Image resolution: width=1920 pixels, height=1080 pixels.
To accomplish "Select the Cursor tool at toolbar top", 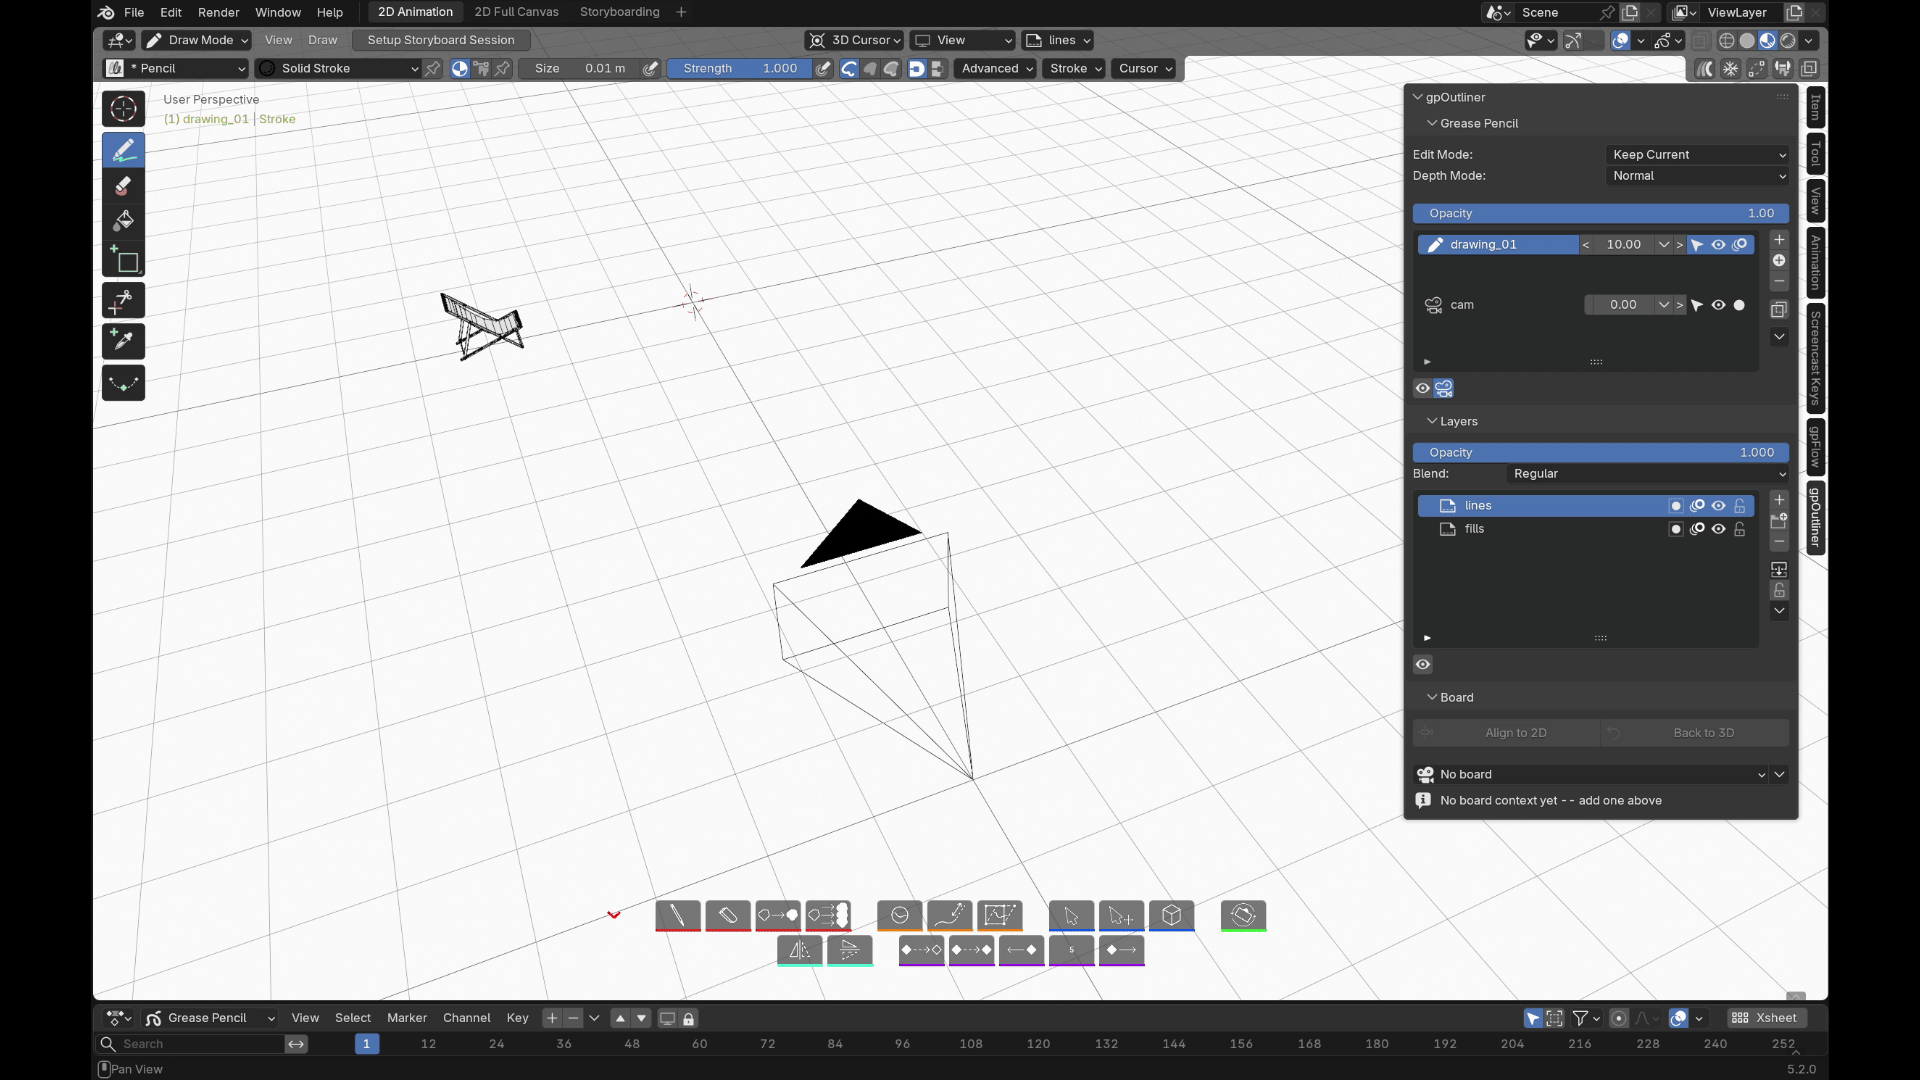I will pyautogui.click(x=124, y=108).
